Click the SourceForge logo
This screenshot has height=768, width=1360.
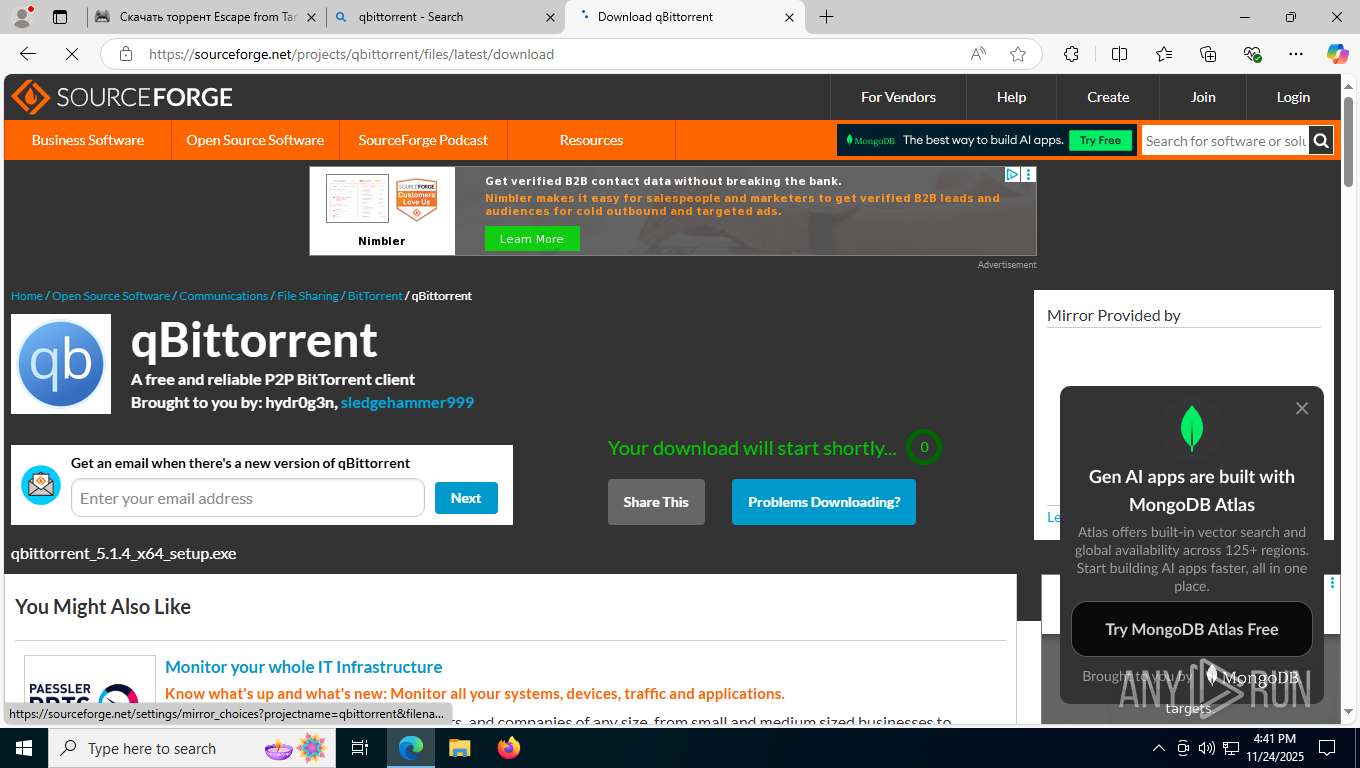[122, 97]
